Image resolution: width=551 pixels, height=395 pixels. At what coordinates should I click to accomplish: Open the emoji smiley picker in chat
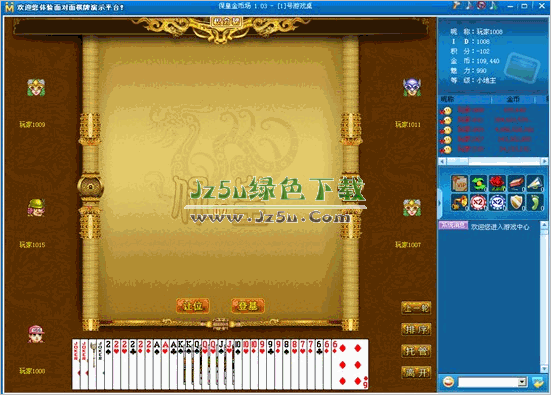448,382
